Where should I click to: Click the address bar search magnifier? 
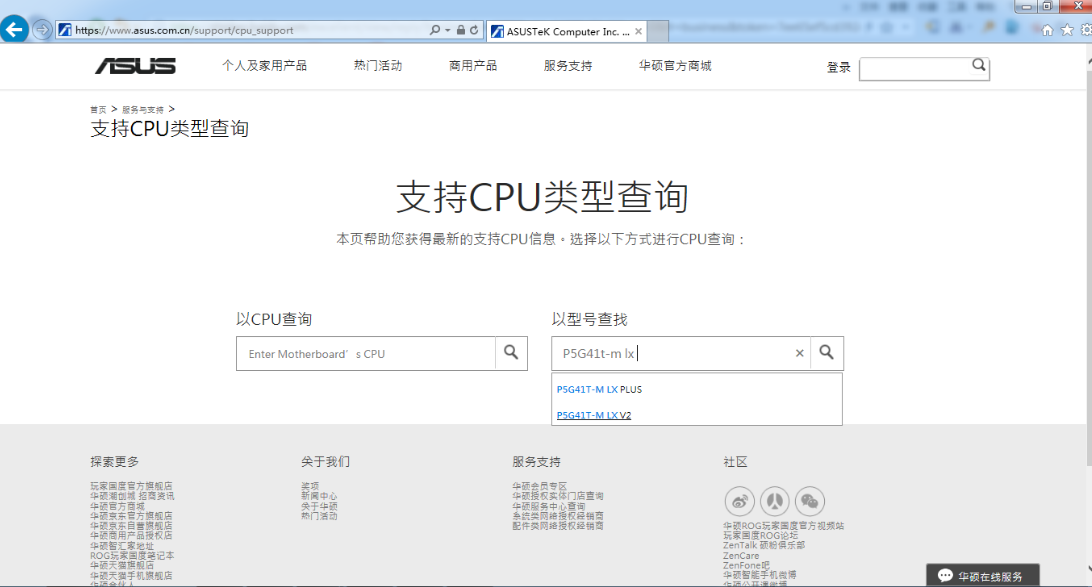pos(435,30)
